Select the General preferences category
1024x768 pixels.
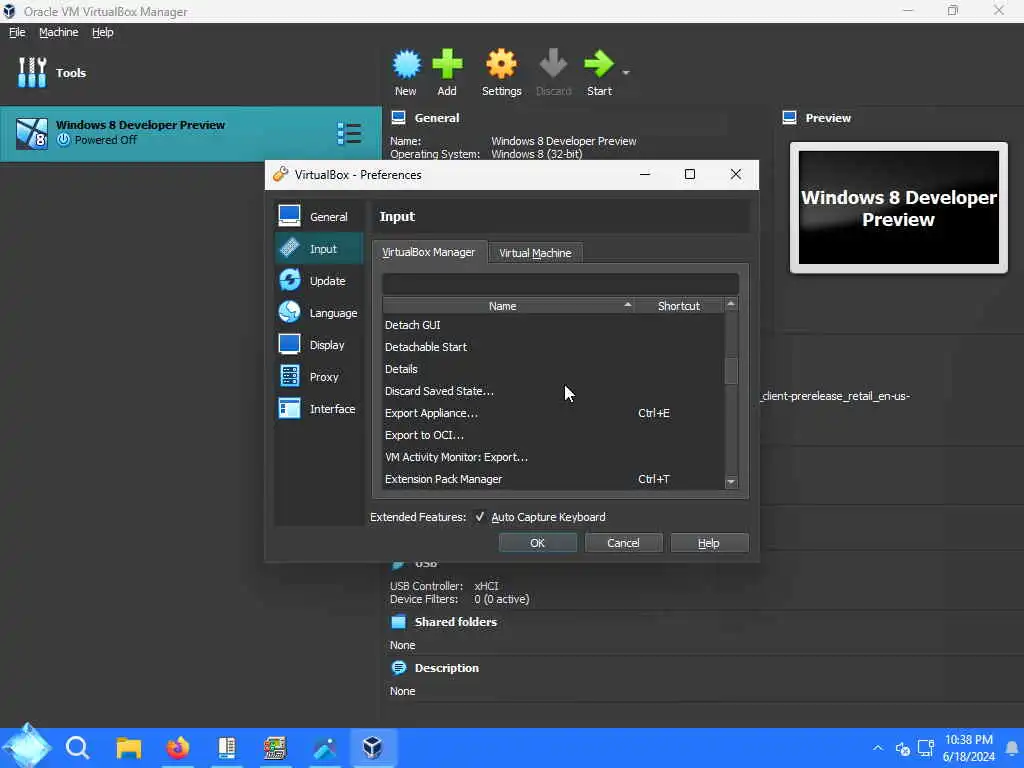pos(319,216)
